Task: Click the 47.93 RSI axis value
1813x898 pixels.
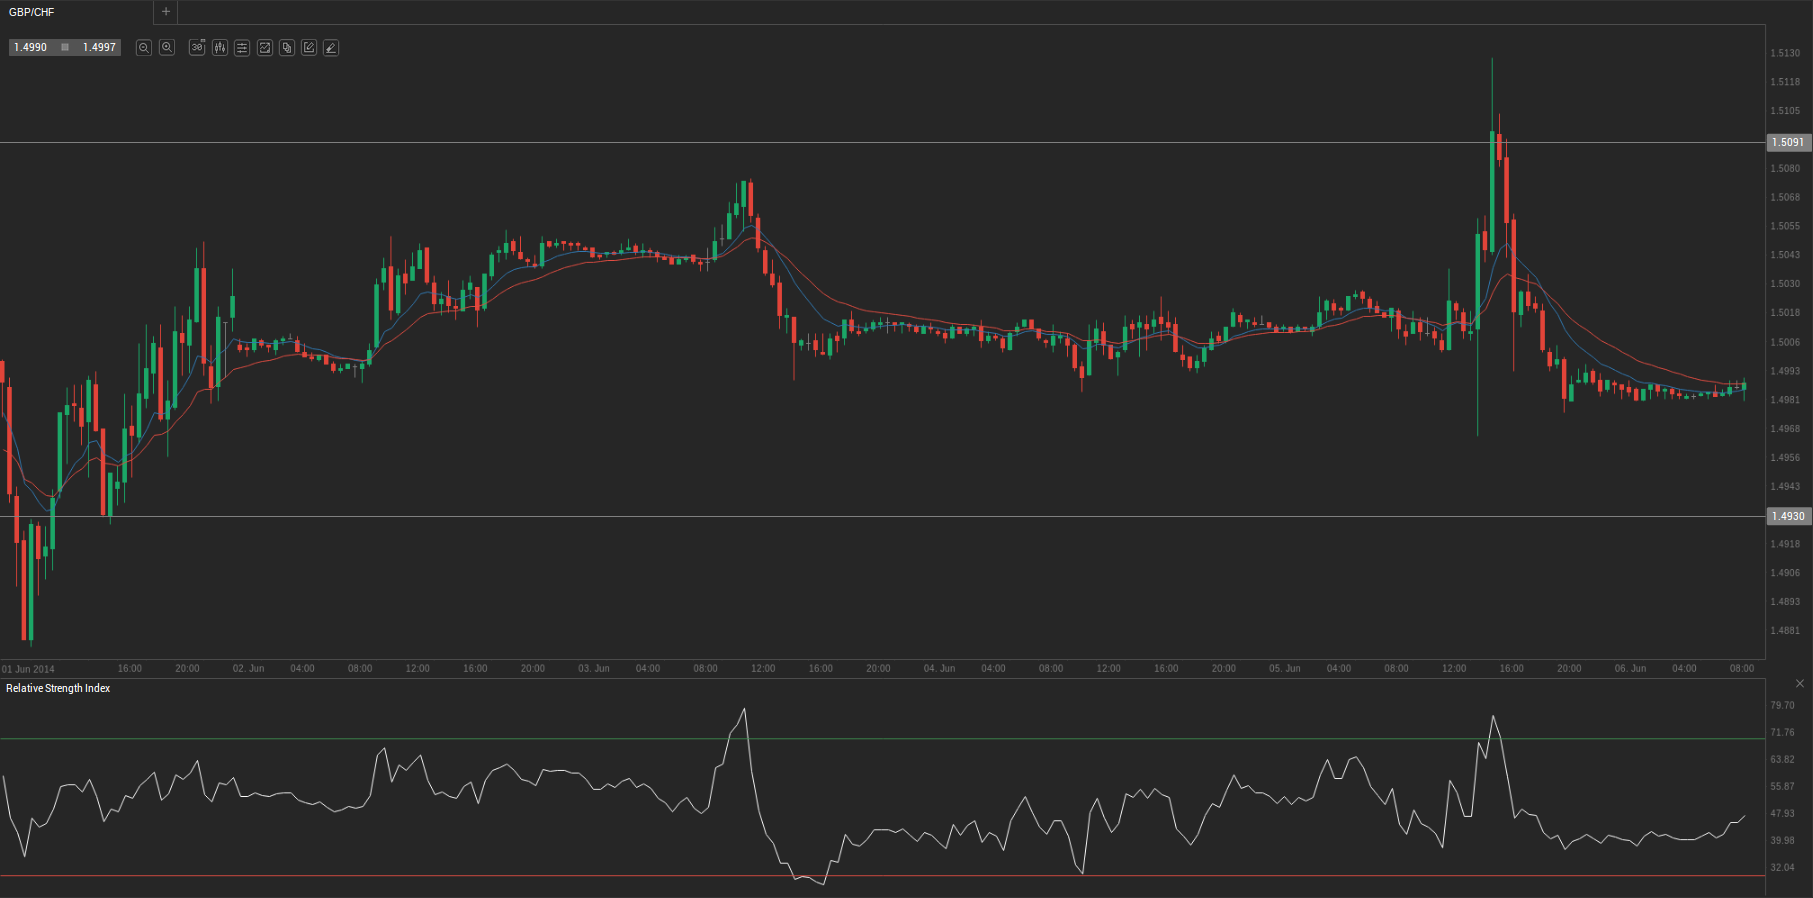Action: pos(1782,813)
